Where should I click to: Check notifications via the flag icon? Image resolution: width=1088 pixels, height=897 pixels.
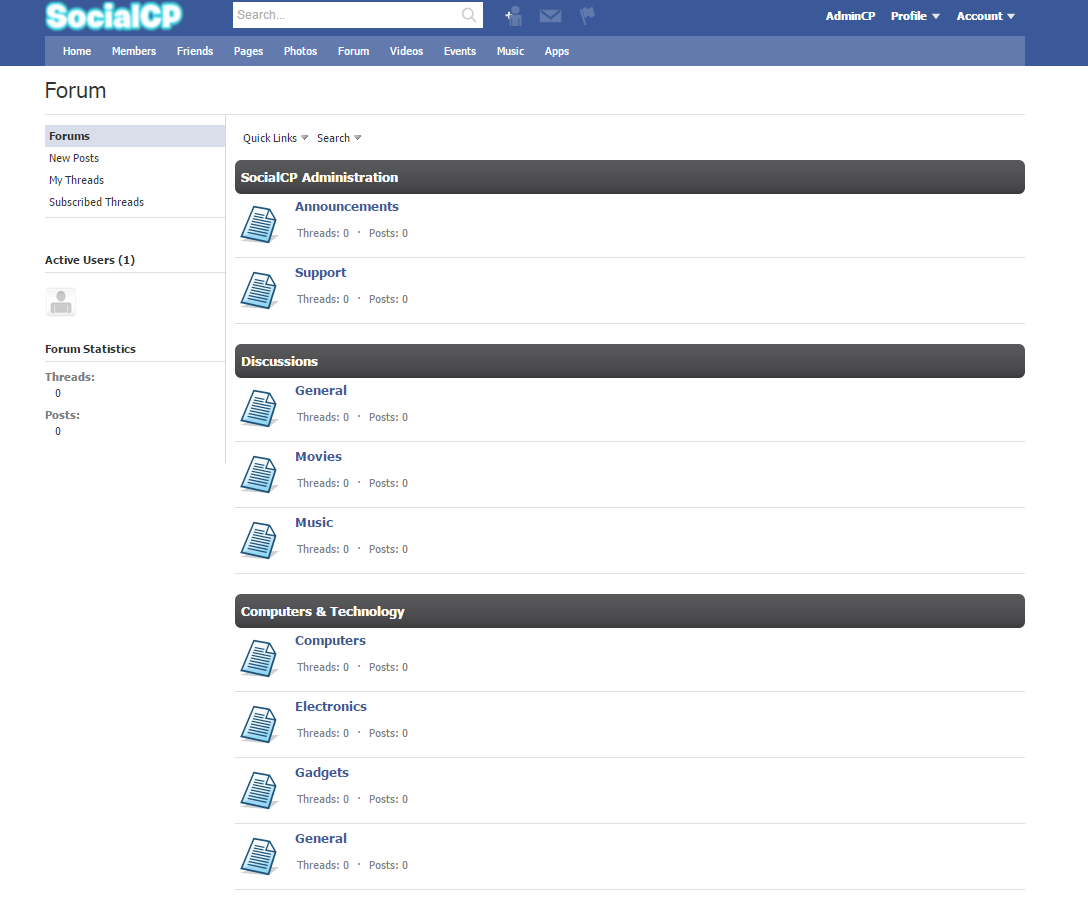click(587, 16)
